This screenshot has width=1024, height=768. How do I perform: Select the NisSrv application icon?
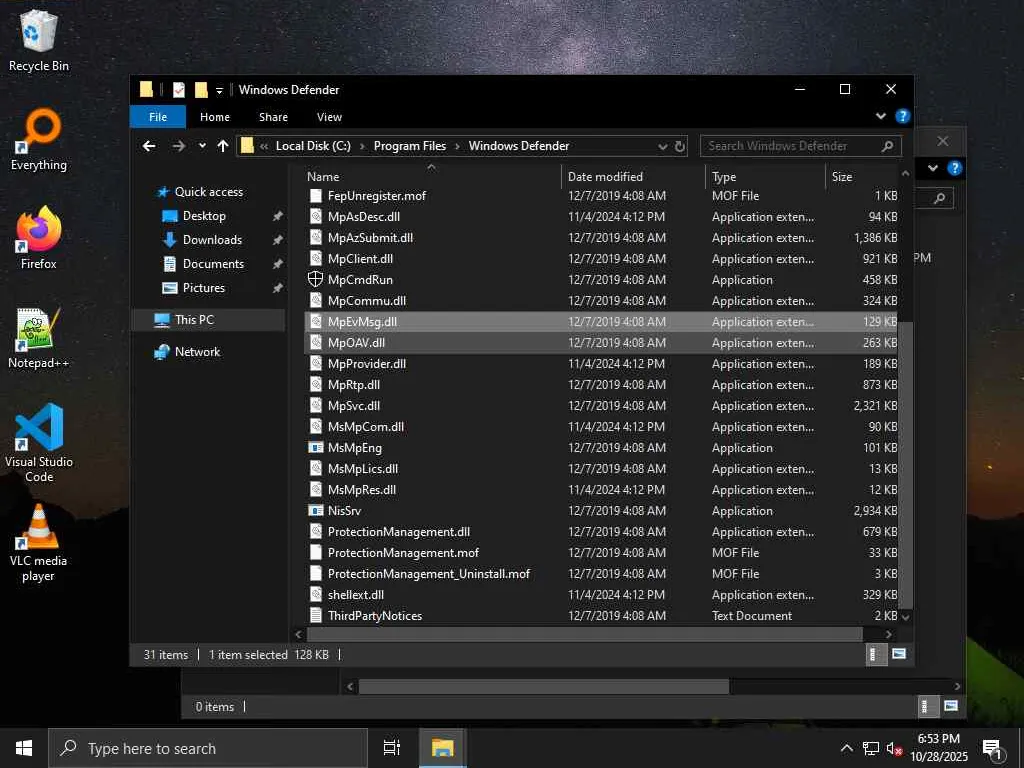pyautogui.click(x=315, y=511)
